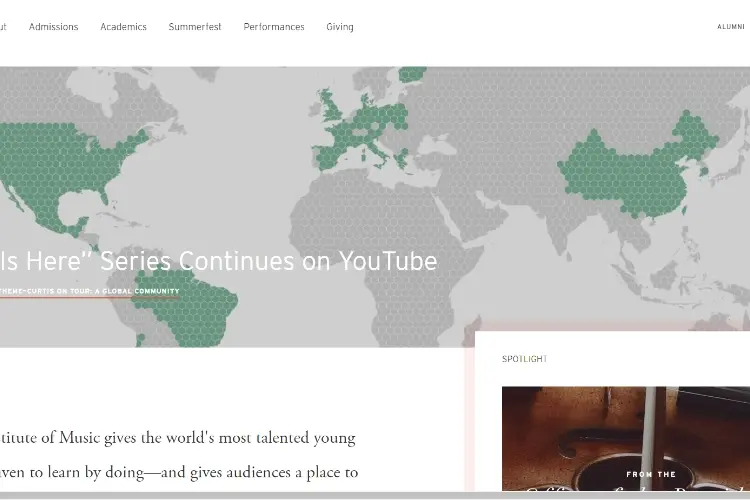750x500 pixels.
Task: Go to the Summerfest section
Action: 195,27
